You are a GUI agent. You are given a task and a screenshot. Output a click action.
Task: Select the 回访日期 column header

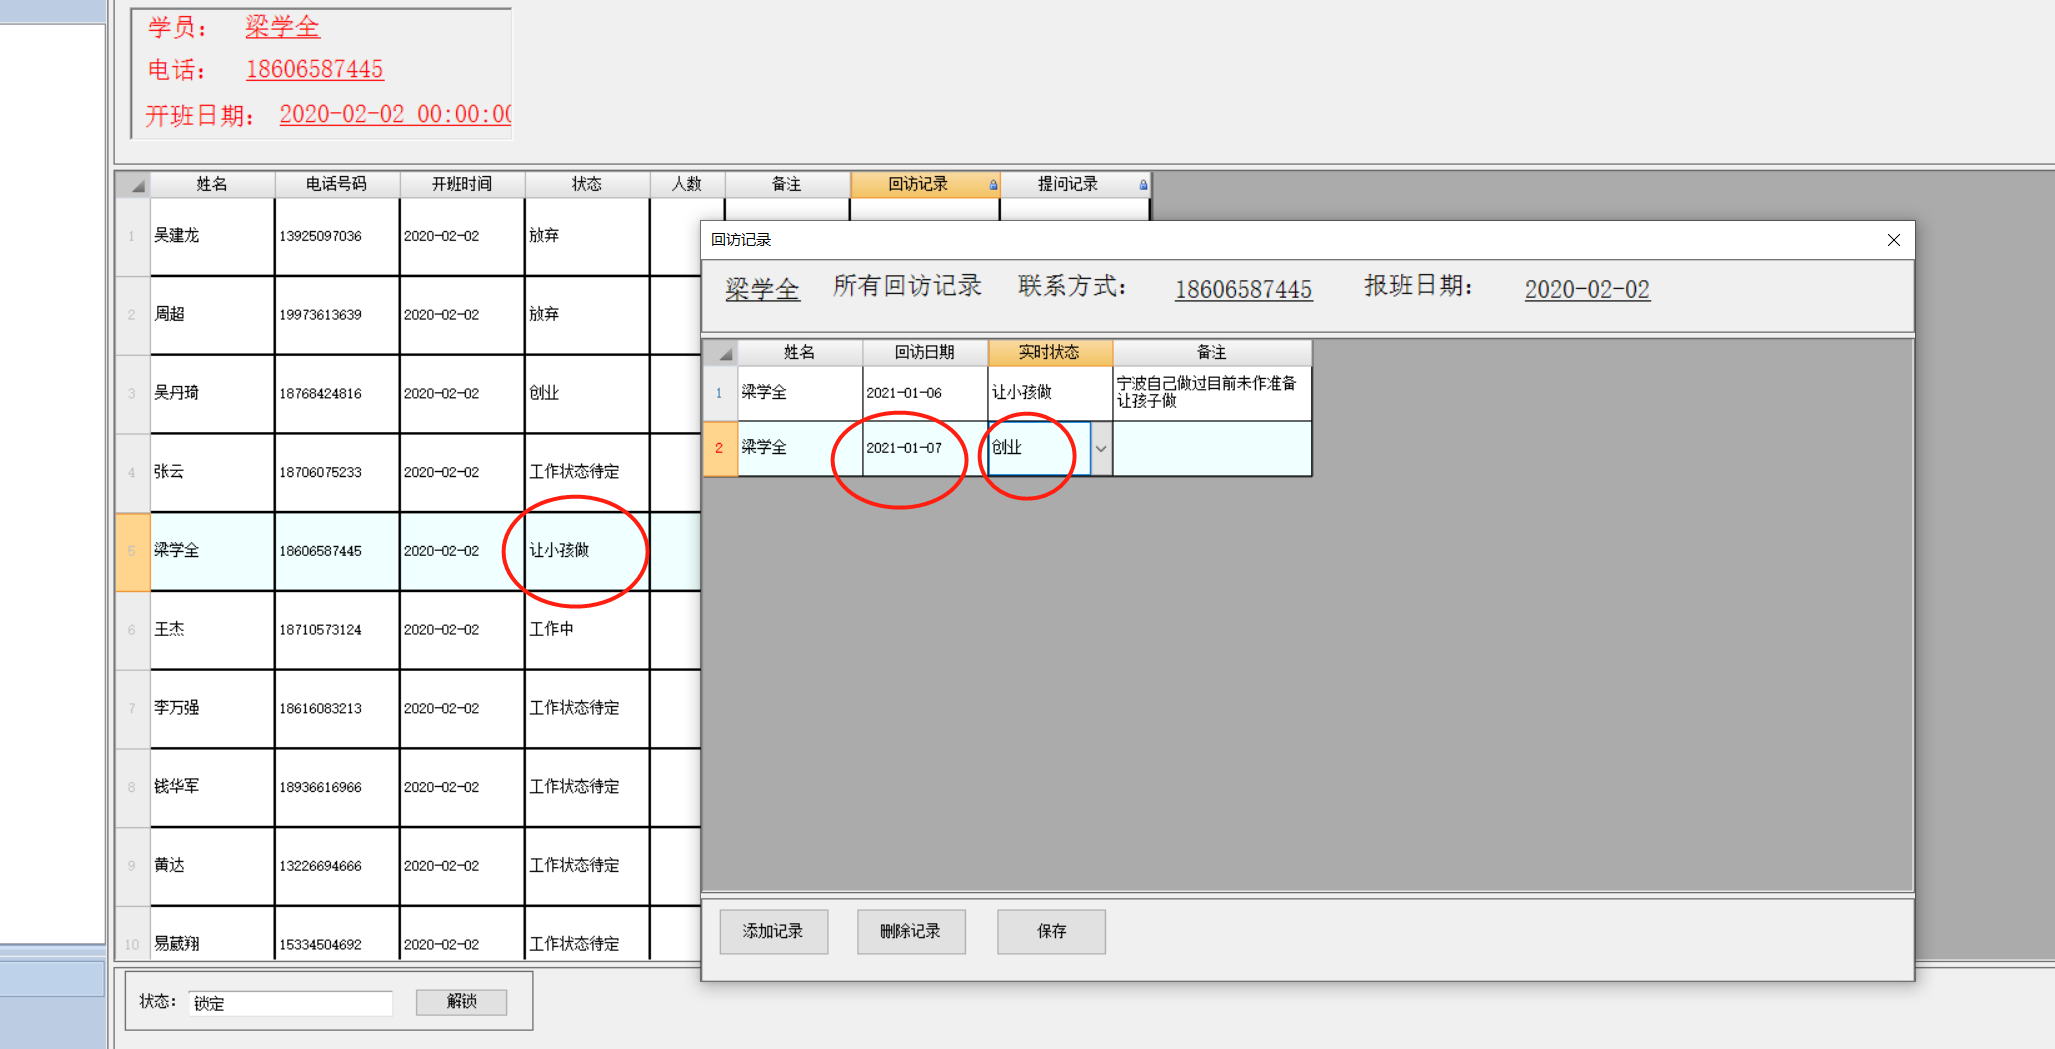(x=924, y=352)
